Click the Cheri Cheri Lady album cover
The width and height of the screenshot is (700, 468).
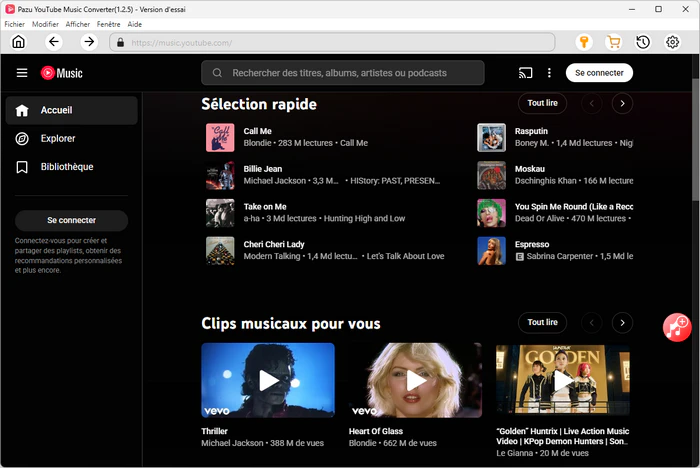tap(220, 251)
